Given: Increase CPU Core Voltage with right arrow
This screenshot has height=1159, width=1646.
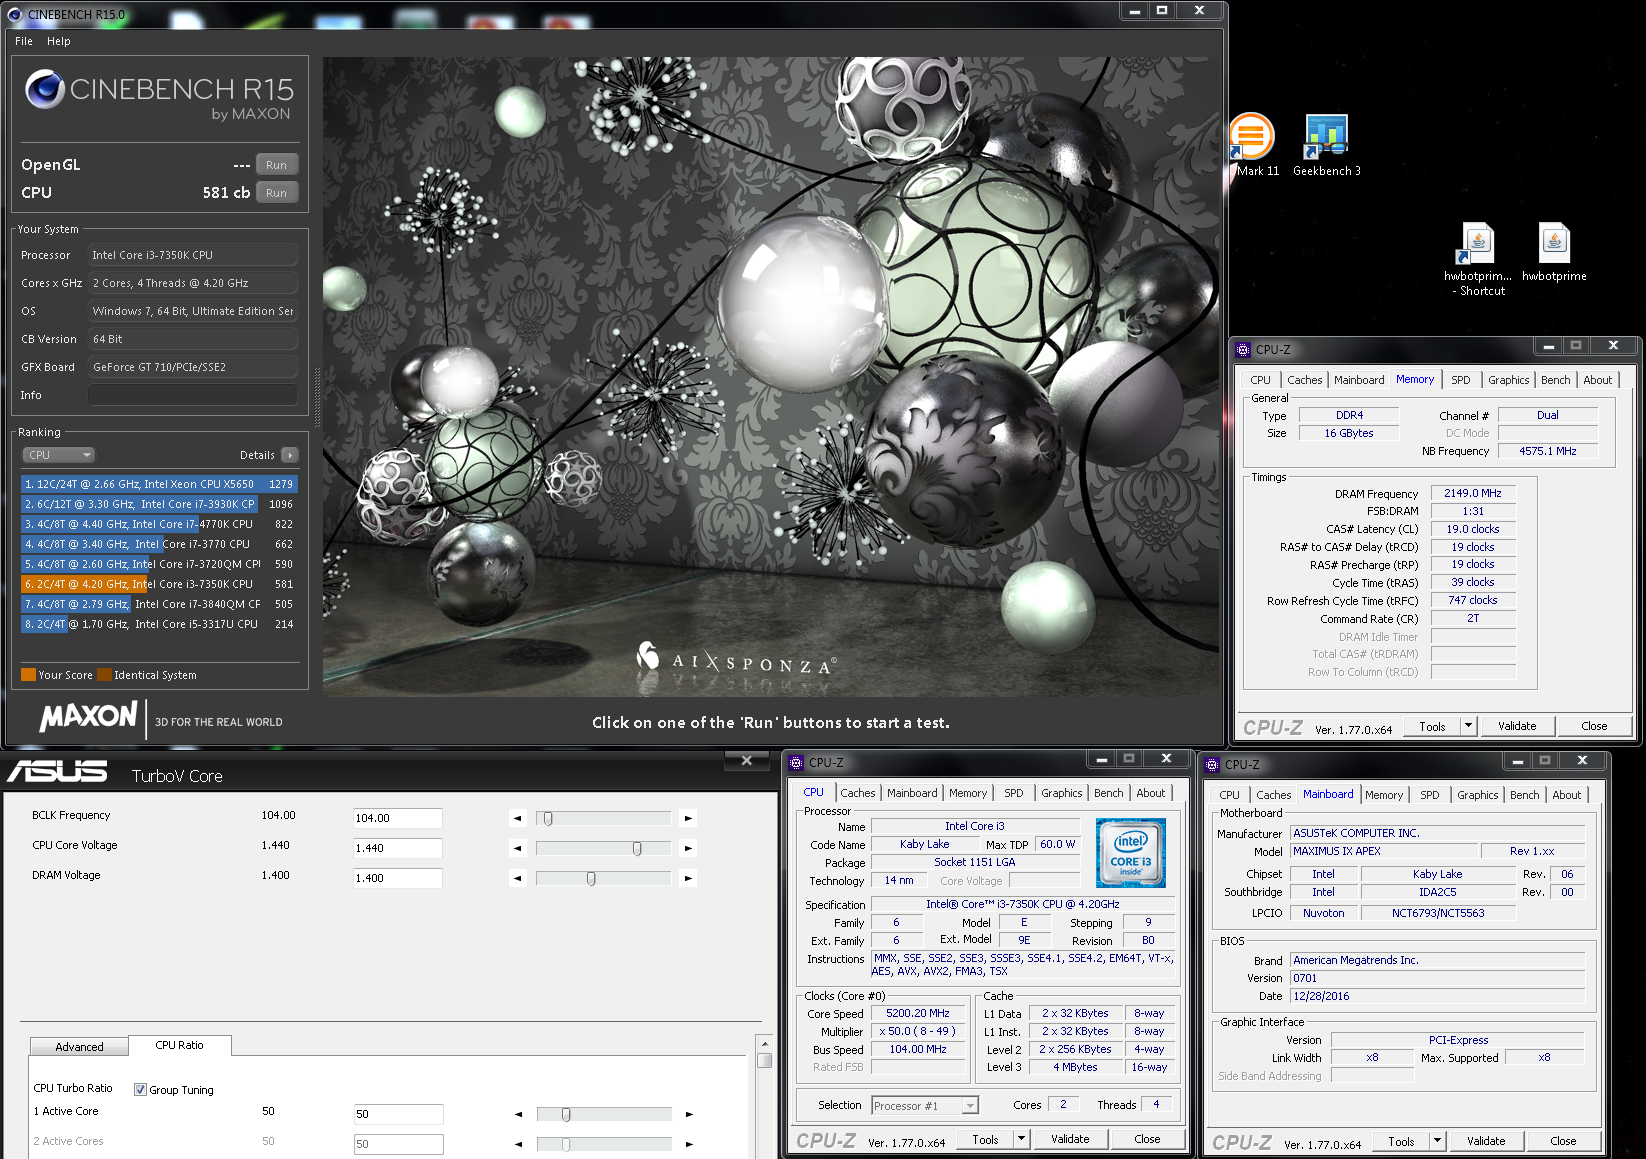Looking at the screenshot, I should pos(688,848).
